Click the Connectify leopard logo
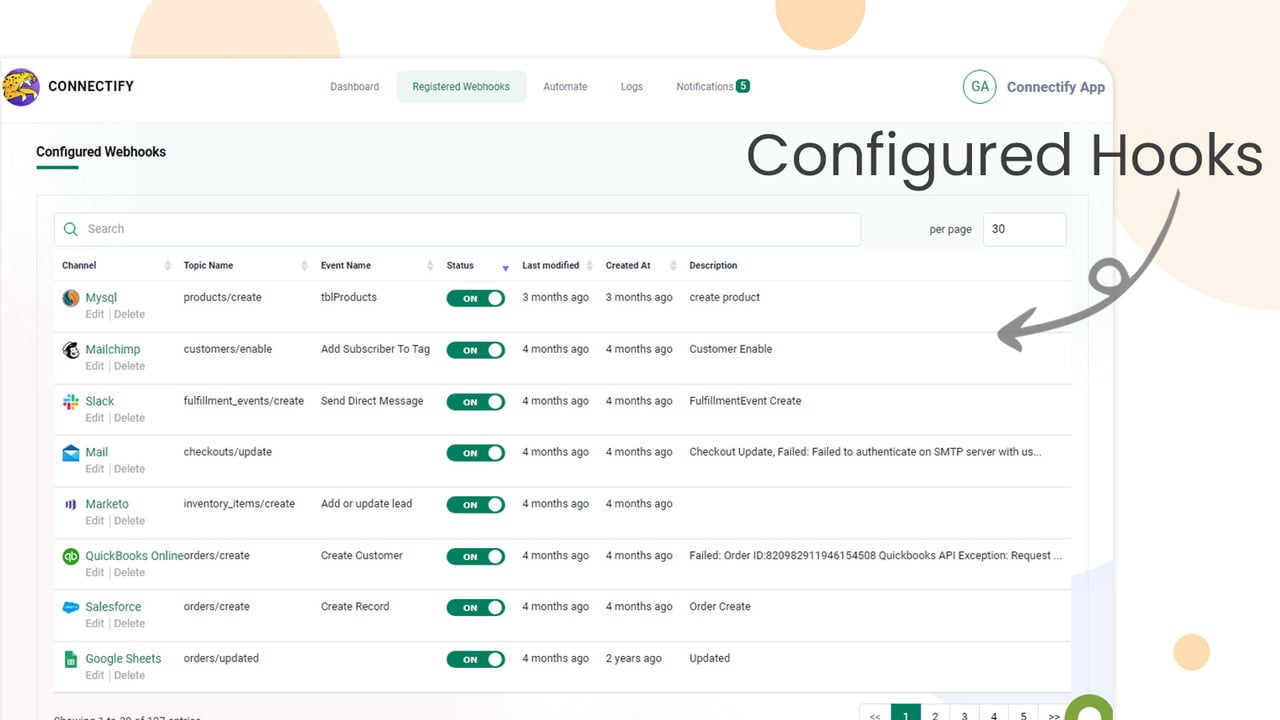 point(21,87)
